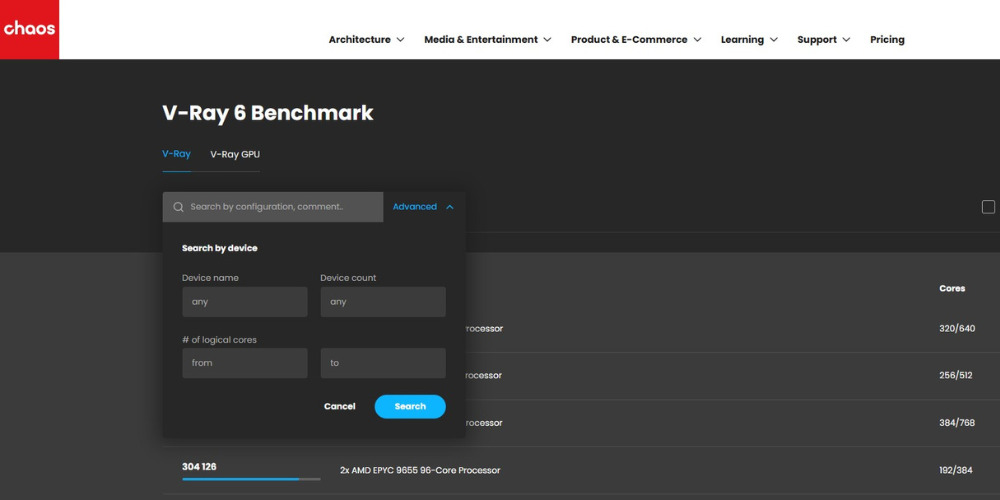Open the Architecture menu
The width and height of the screenshot is (1000, 500).
(x=366, y=40)
